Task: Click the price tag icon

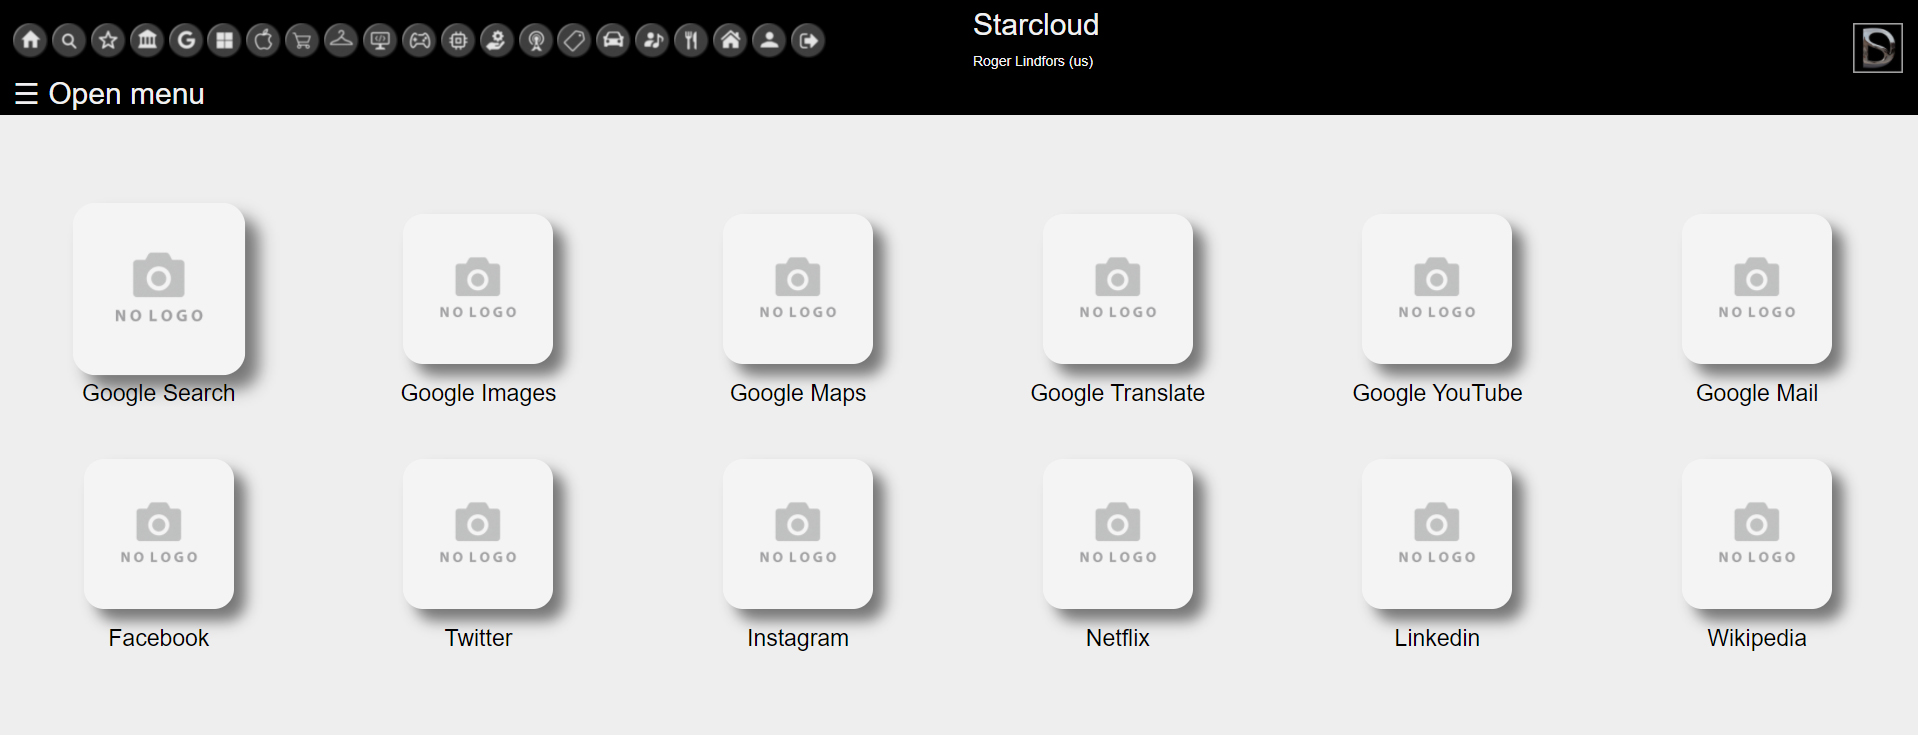Action: click(574, 41)
